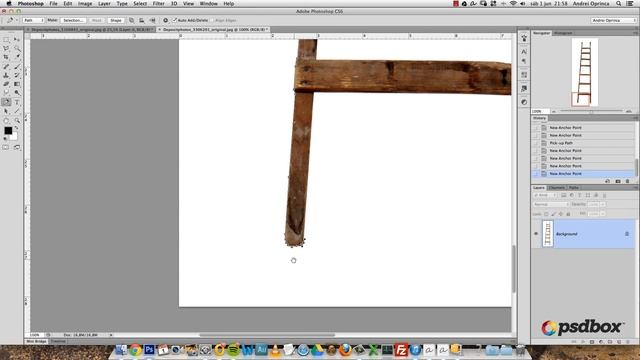Select the Eyedropper tool
640x360 pixels.
(x=17, y=58)
